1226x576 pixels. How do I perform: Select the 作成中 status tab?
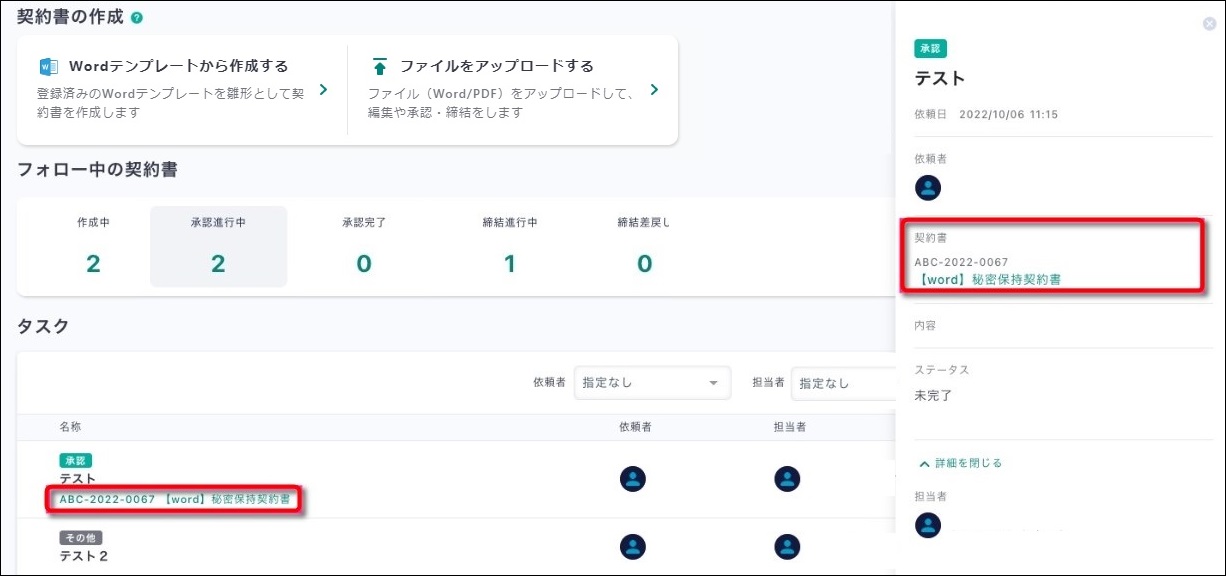(x=93, y=246)
